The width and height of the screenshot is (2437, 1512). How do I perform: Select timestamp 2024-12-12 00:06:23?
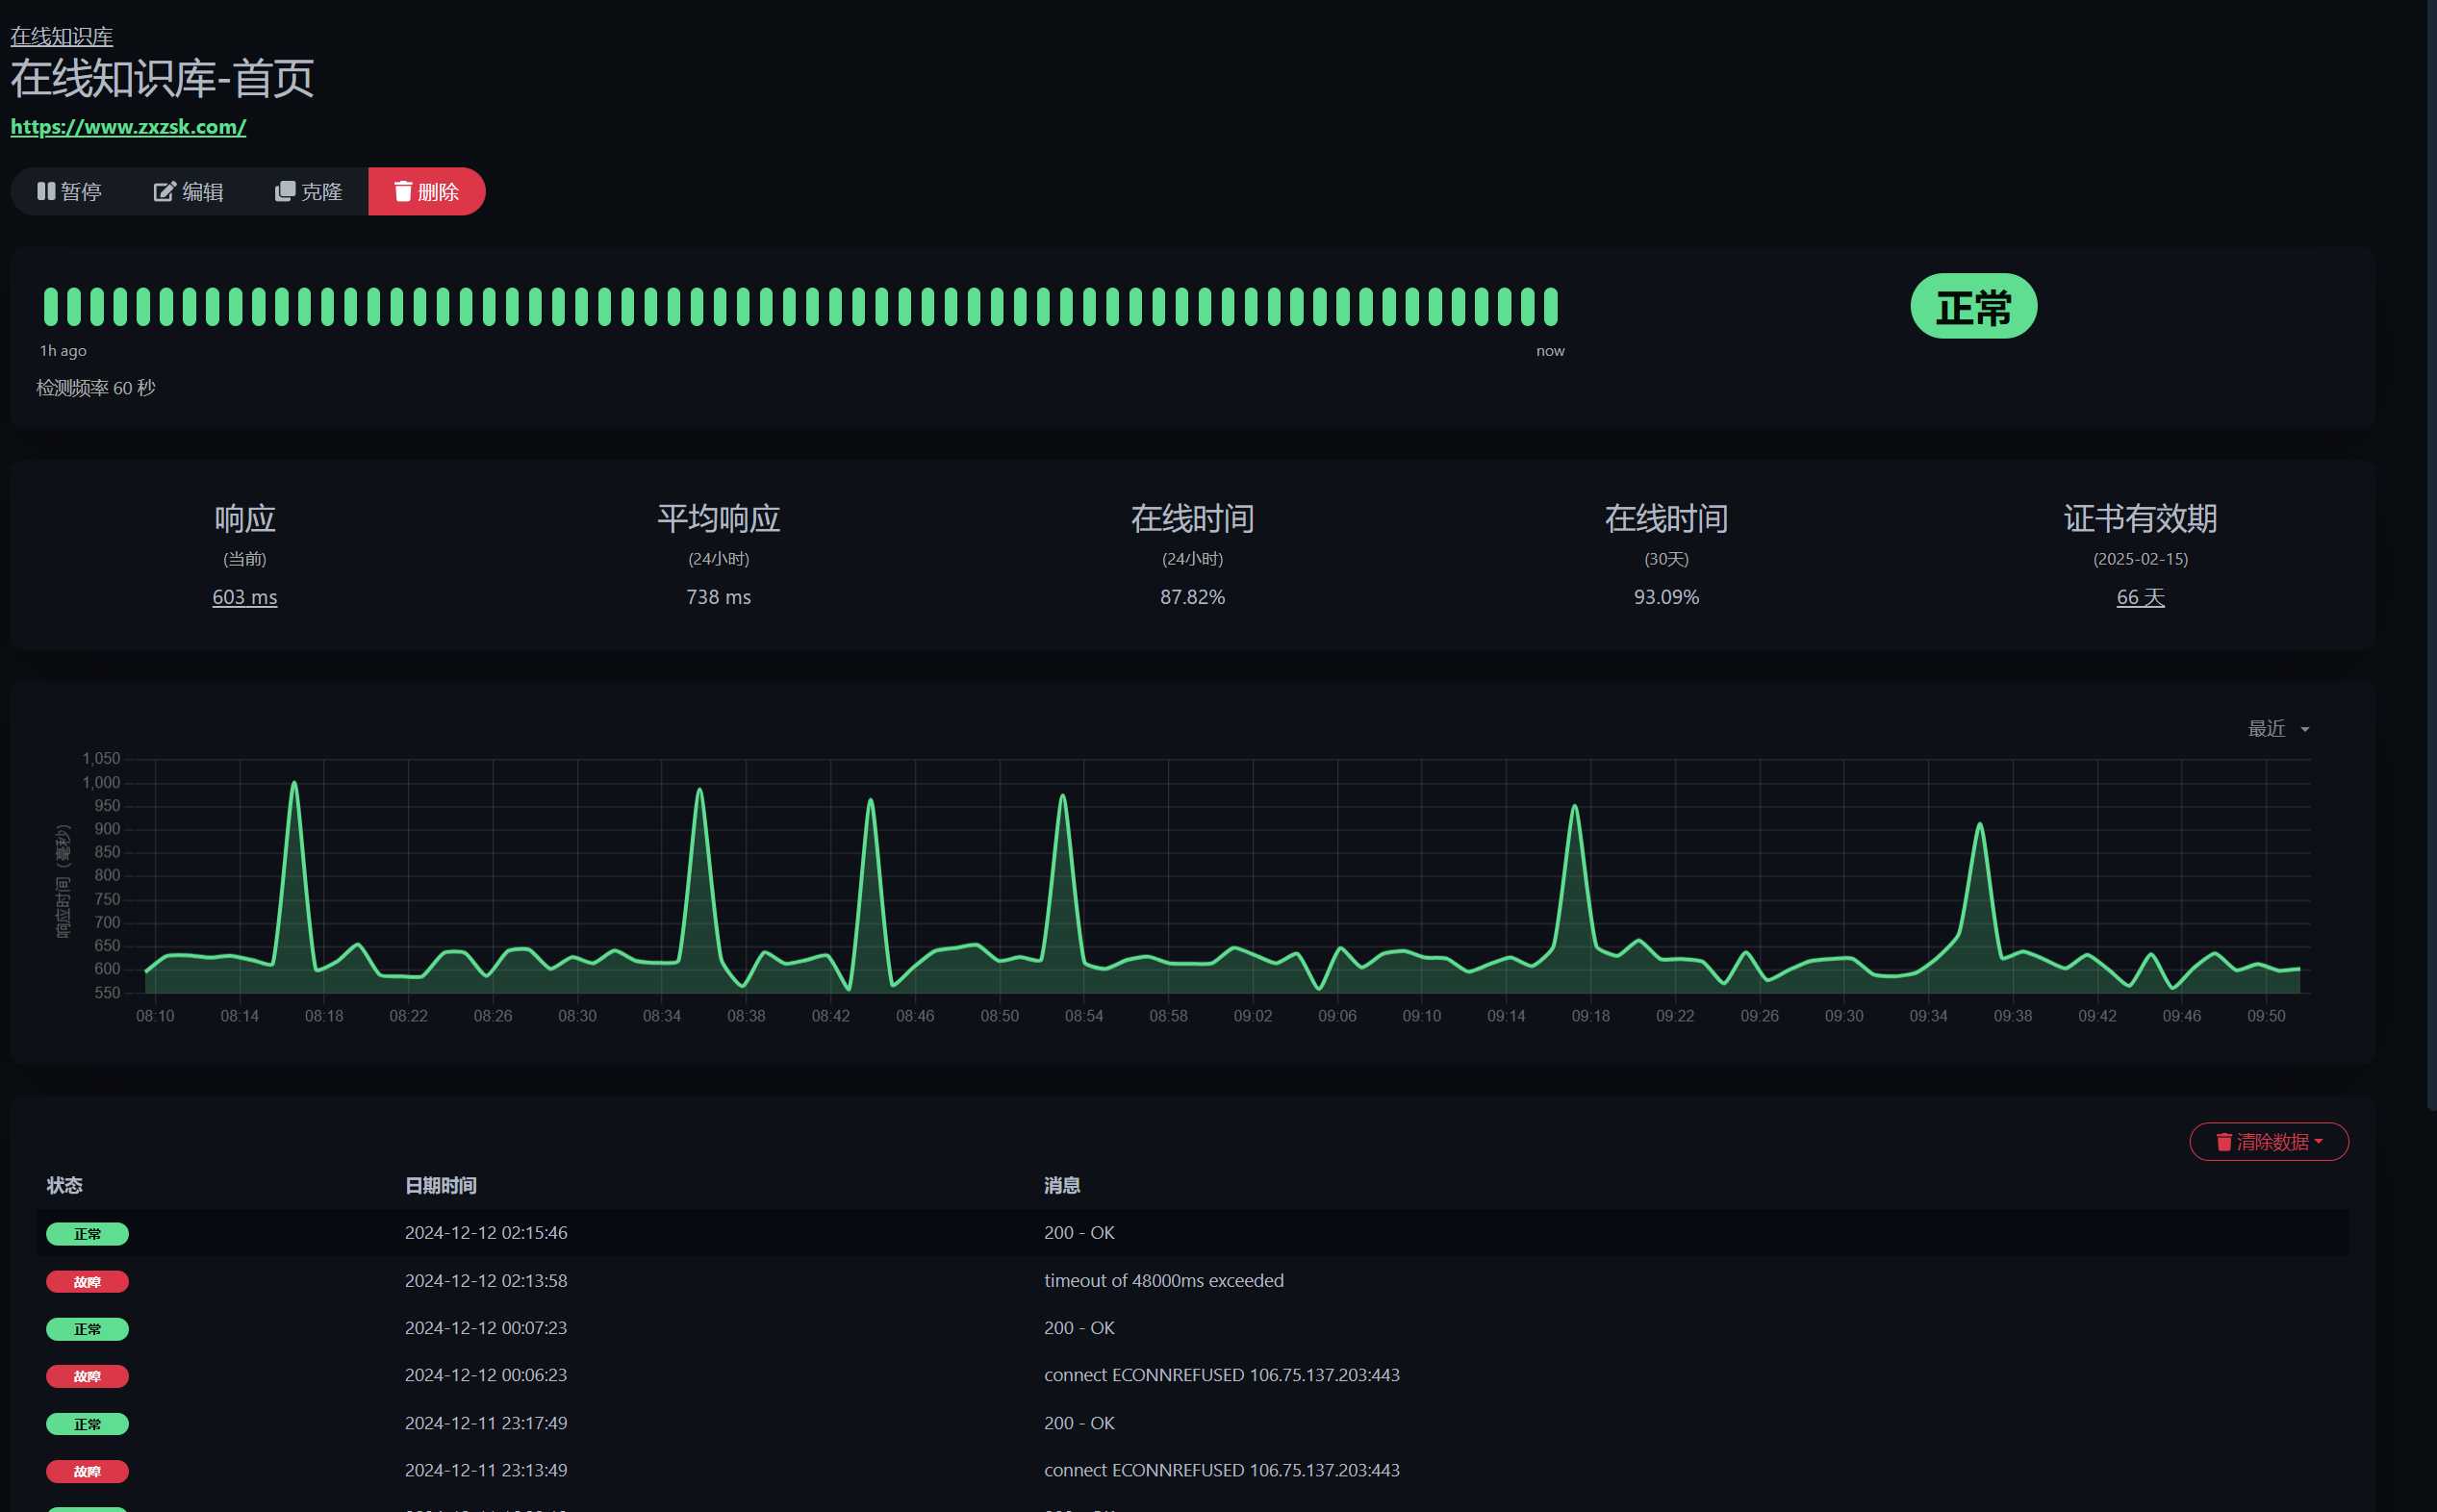coord(486,1375)
